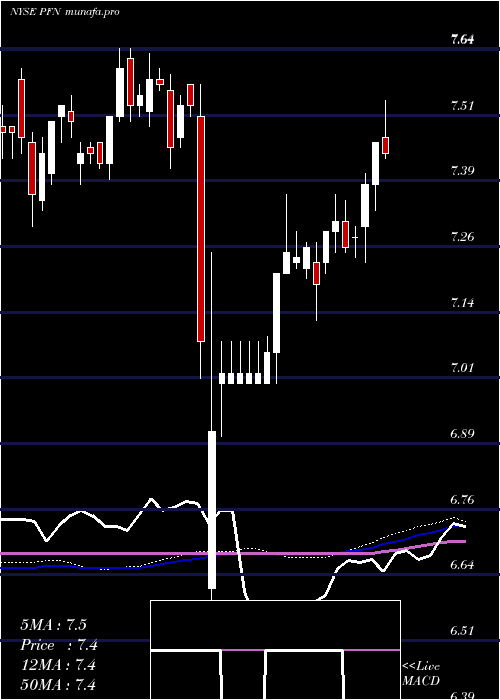Click the 6.89 price axis label
The image size is (500, 700).
(462, 433)
